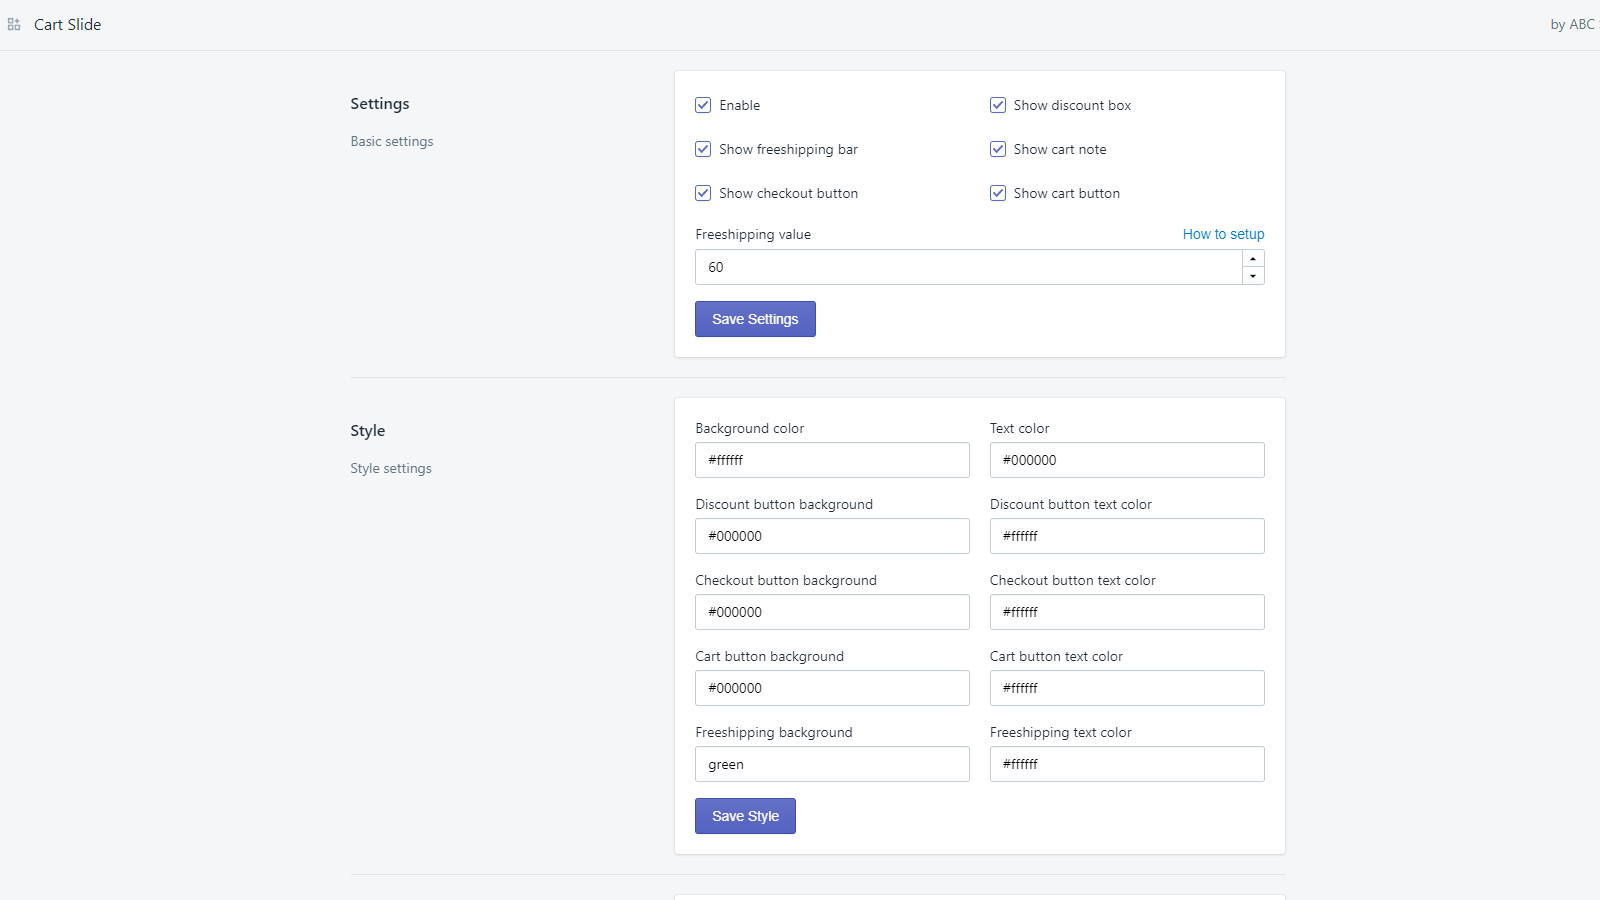Open the How to setup link
1600x900 pixels.
pos(1223,234)
